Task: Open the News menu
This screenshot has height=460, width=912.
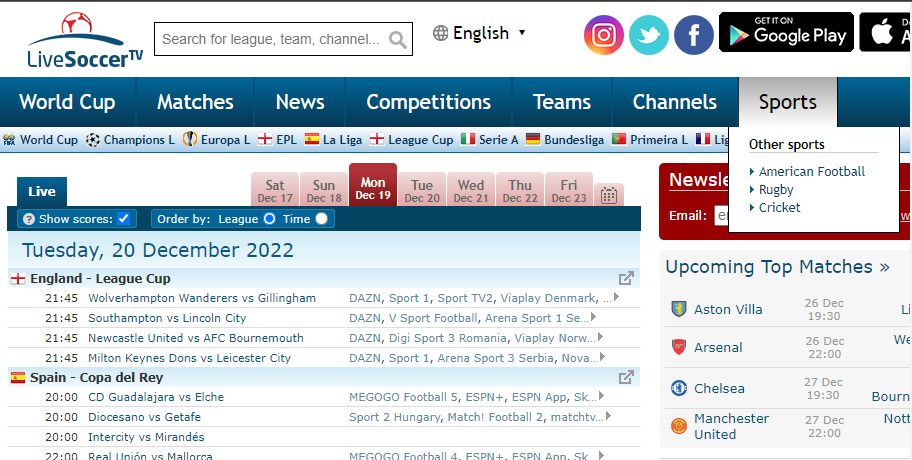Action: coord(300,102)
